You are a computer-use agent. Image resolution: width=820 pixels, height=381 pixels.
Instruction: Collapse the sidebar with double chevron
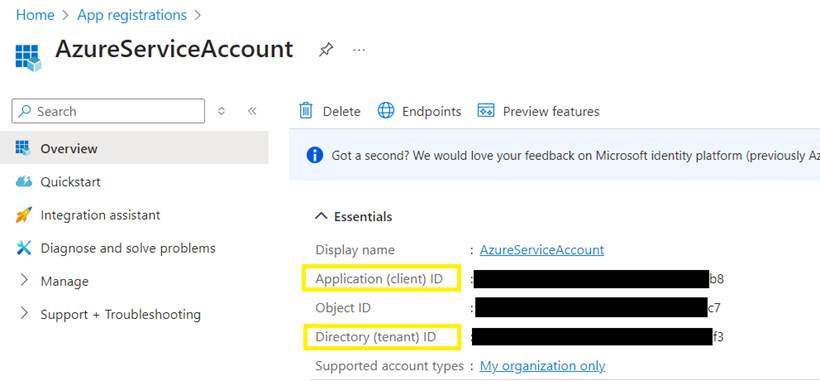252,111
